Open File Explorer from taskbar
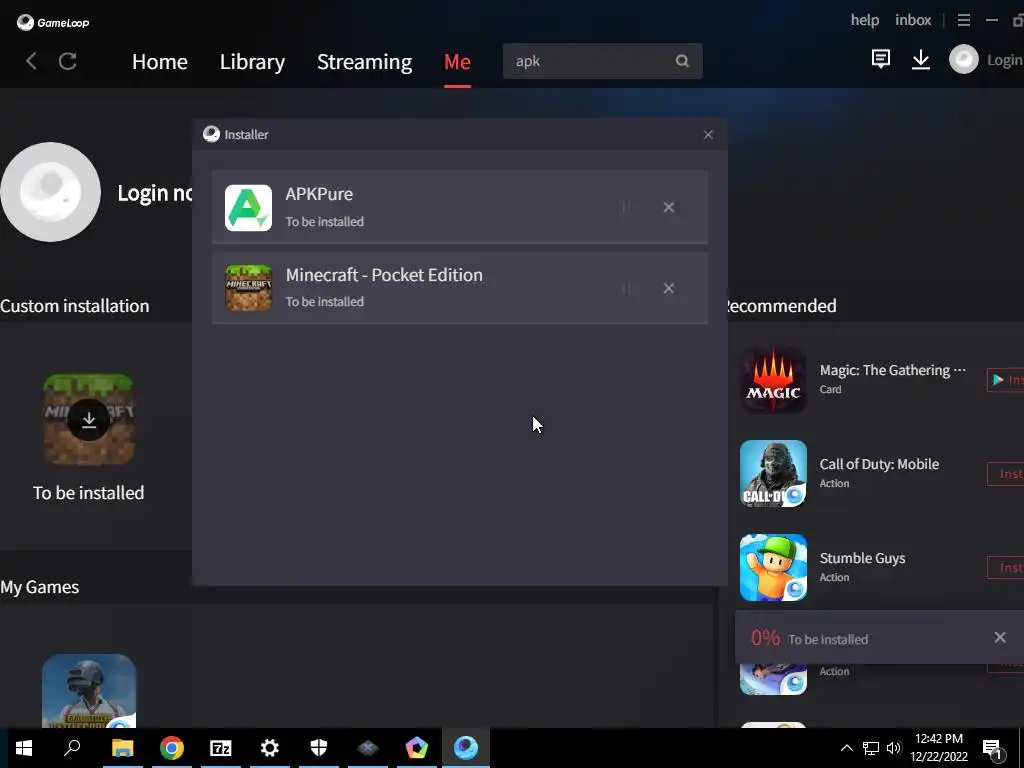This screenshot has width=1024, height=768. [x=122, y=748]
